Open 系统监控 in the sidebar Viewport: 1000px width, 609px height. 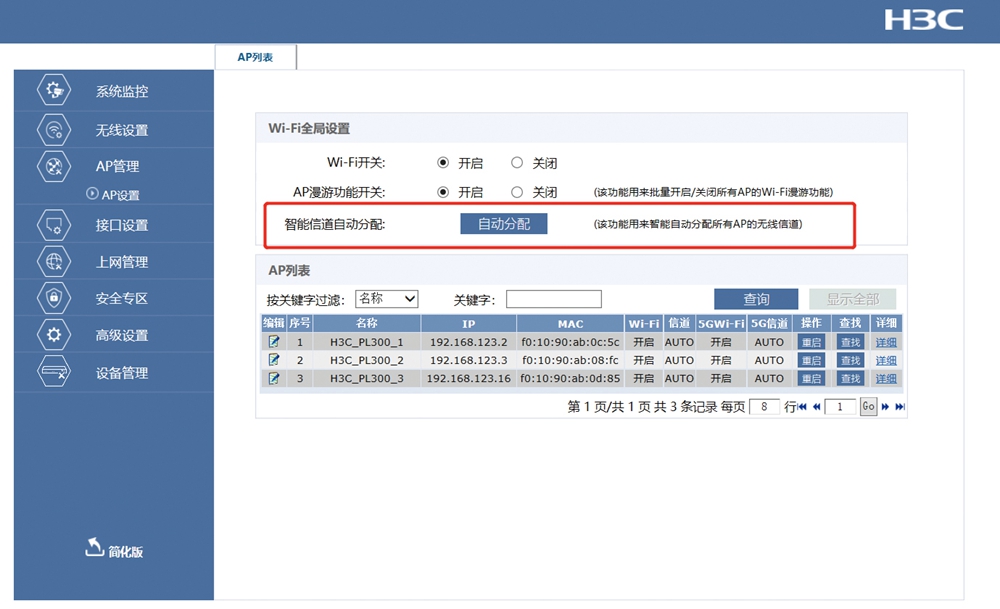121,92
